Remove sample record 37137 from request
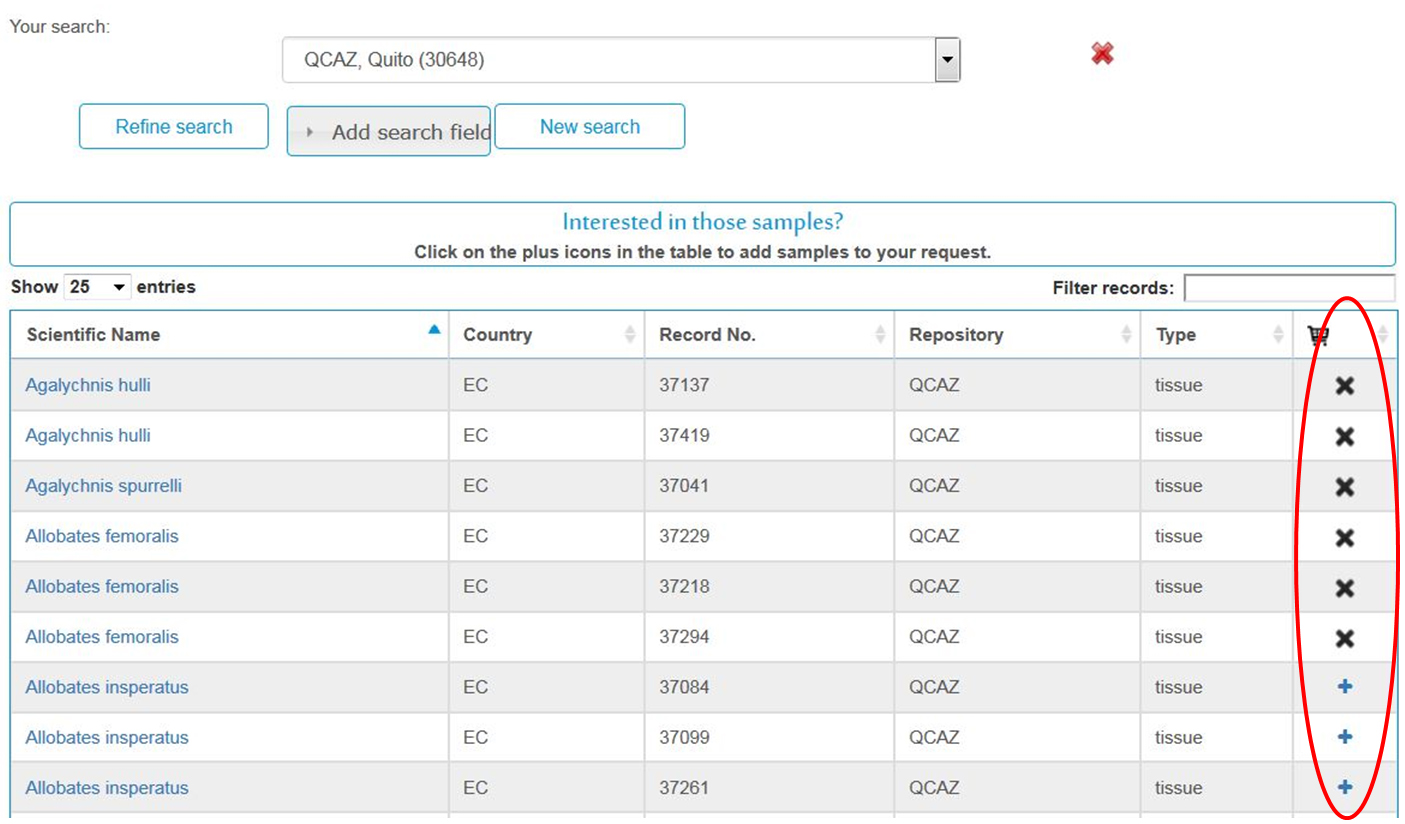This screenshot has height=824, width=1405. (x=1345, y=386)
